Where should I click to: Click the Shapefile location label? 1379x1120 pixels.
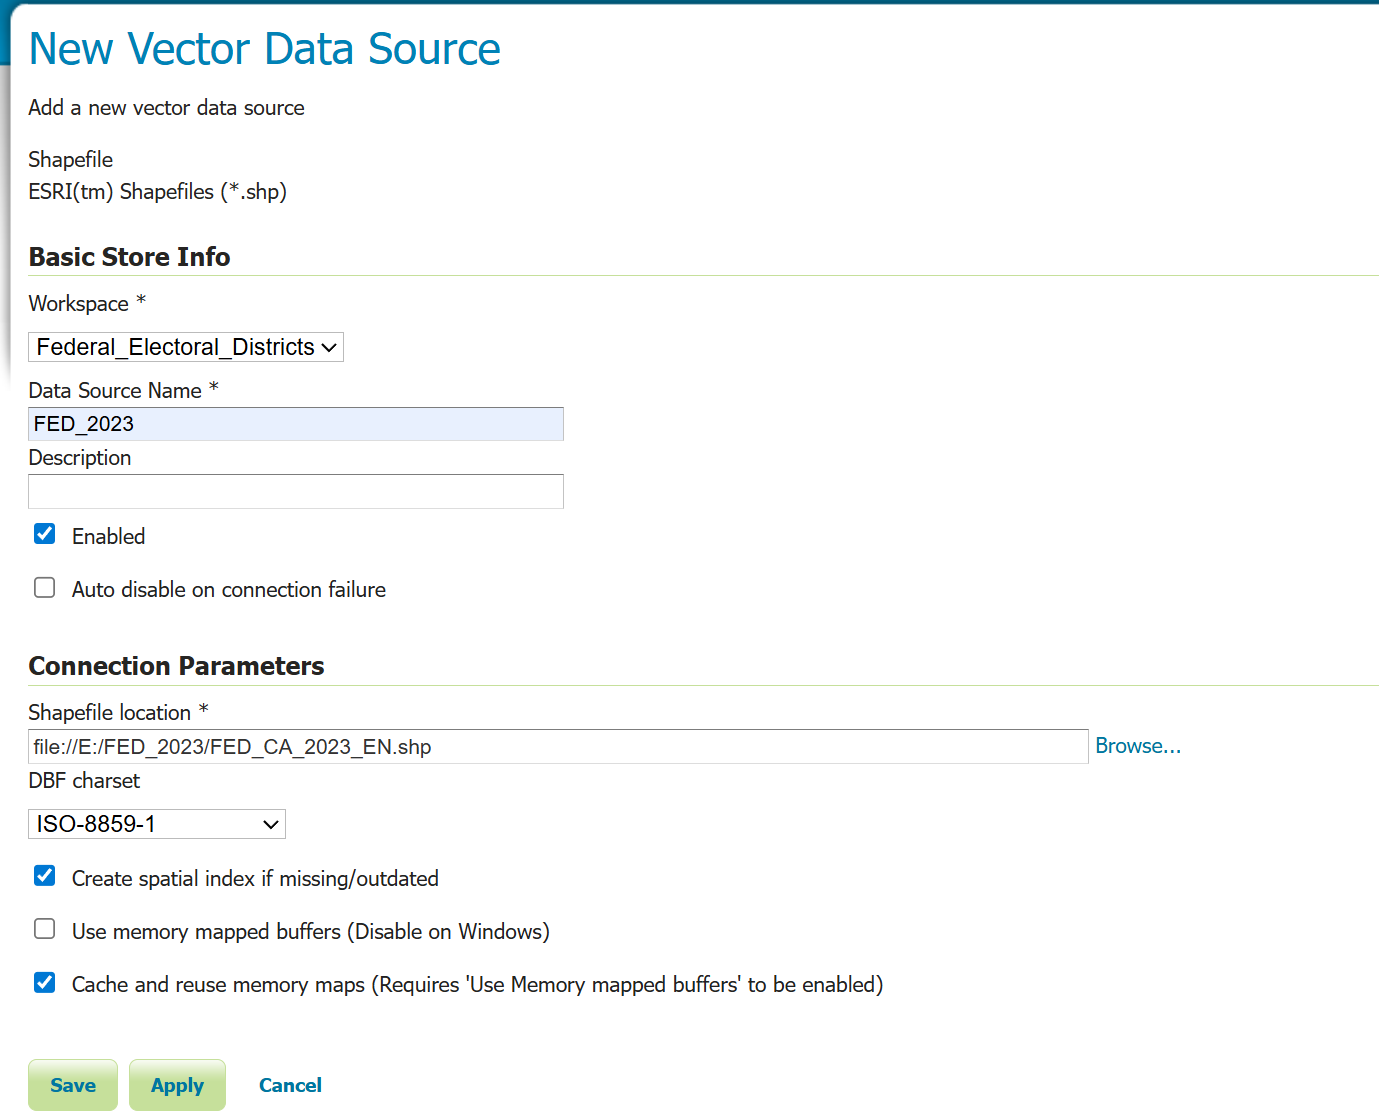coord(110,713)
